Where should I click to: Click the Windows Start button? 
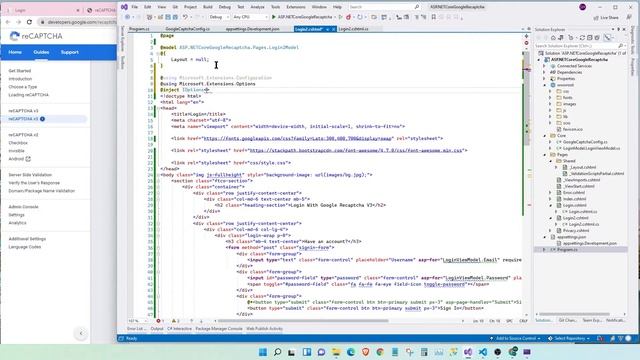pyautogui.click(x=263, y=352)
